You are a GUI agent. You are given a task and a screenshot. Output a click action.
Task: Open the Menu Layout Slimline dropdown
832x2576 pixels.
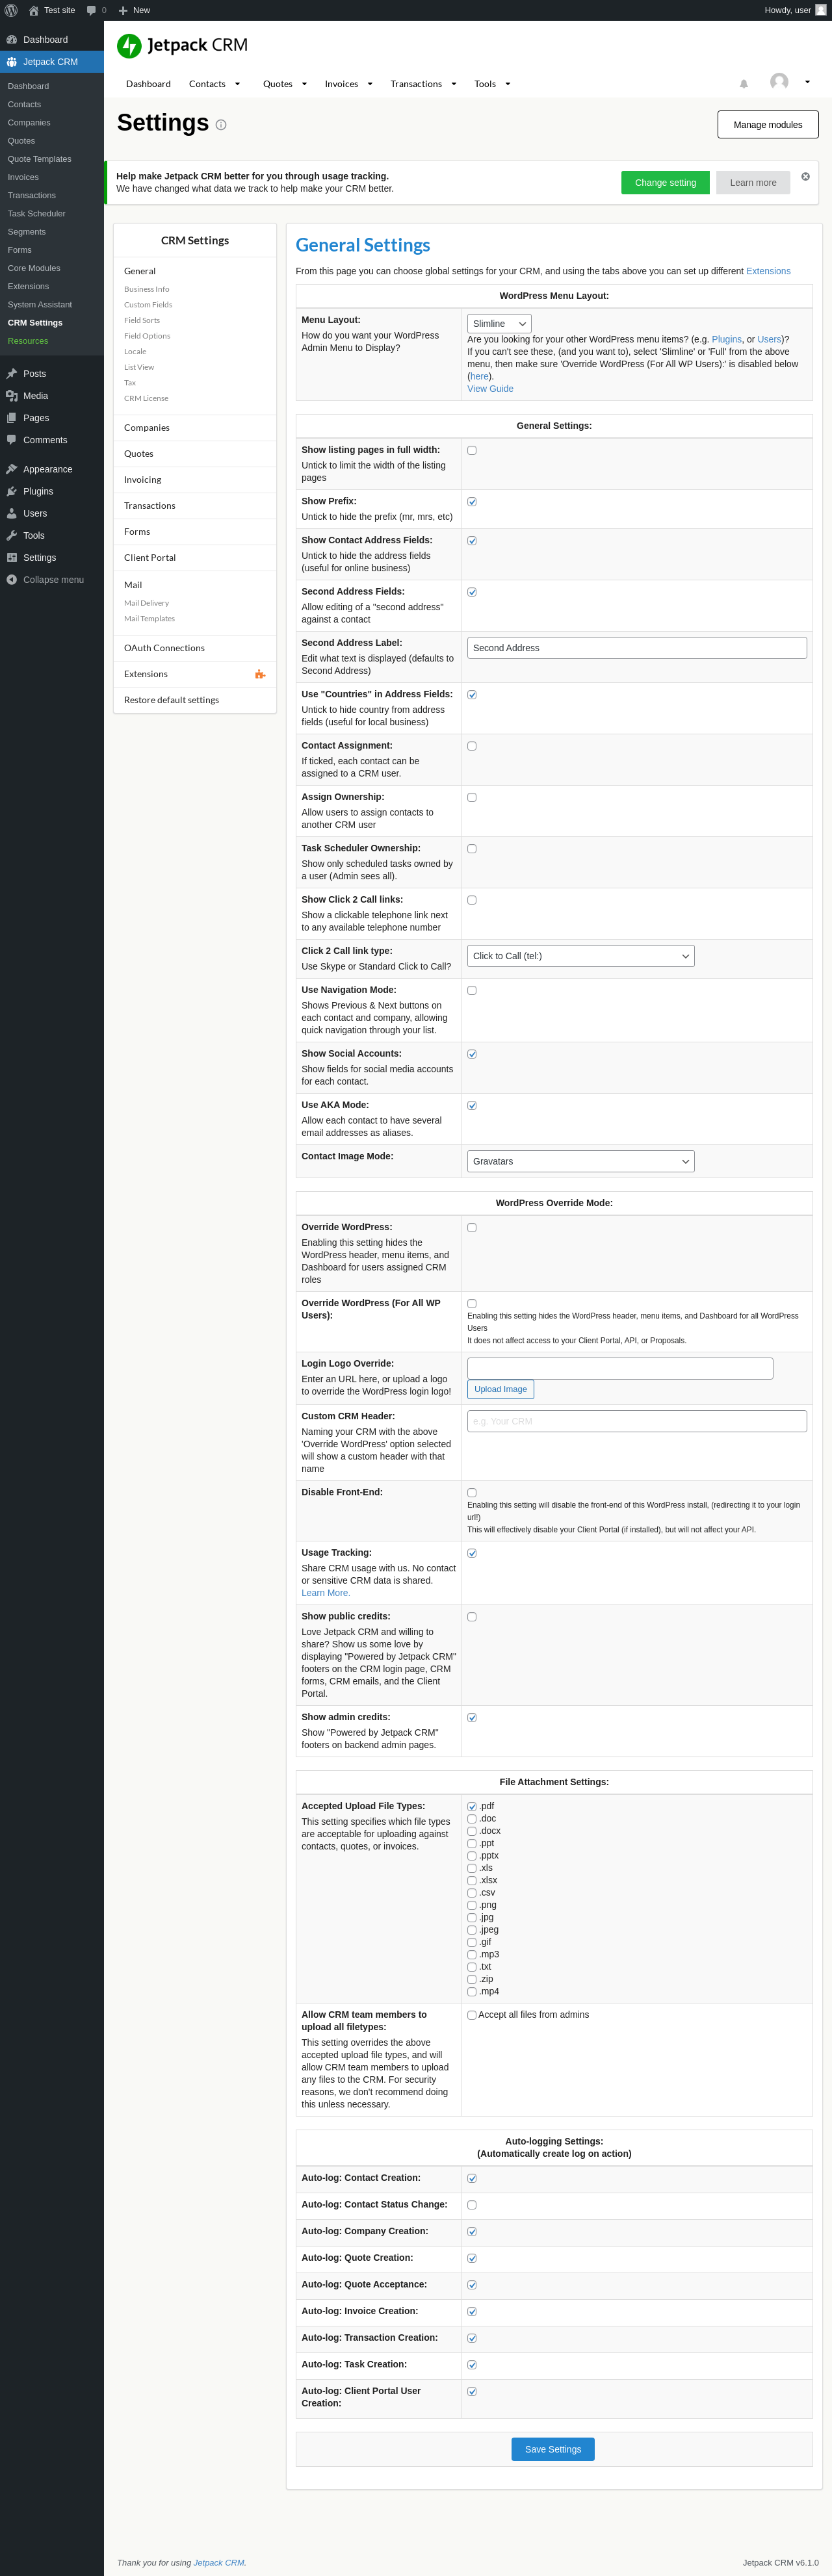(x=499, y=324)
